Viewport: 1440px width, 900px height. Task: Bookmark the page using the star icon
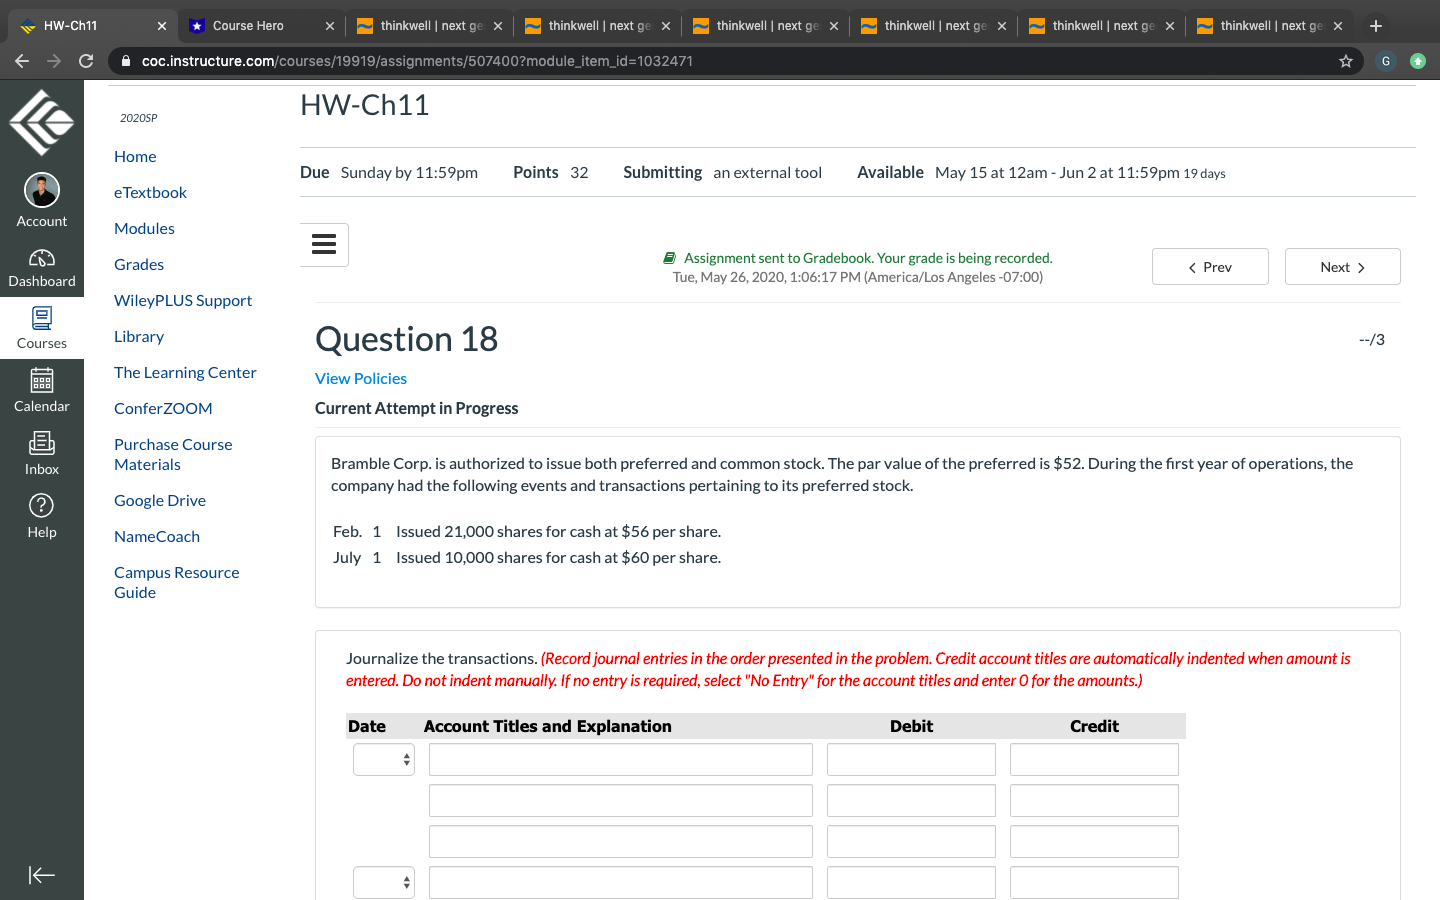tap(1344, 61)
